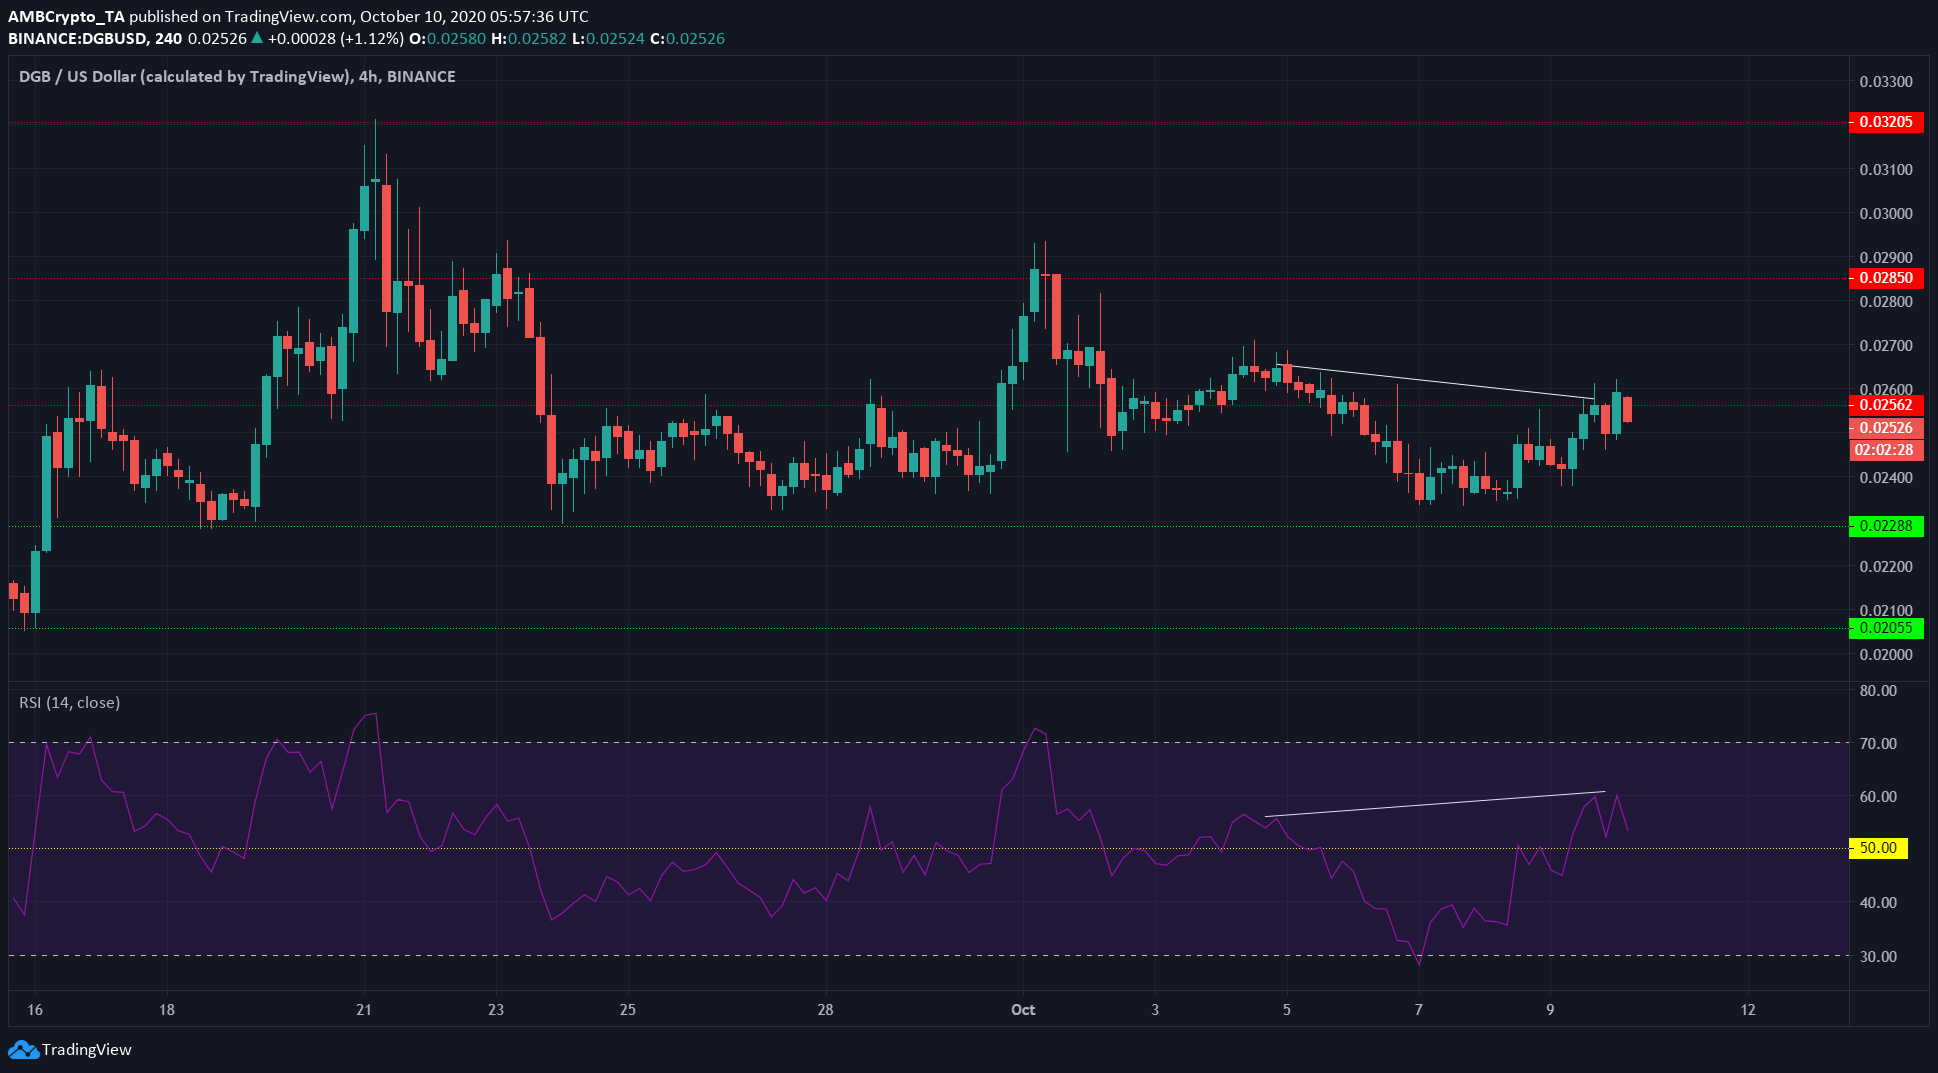Click the RSI (14, close) indicator title
Image resolution: width=1938 pixels, height=1073 pixels.
tap(69, 703)
